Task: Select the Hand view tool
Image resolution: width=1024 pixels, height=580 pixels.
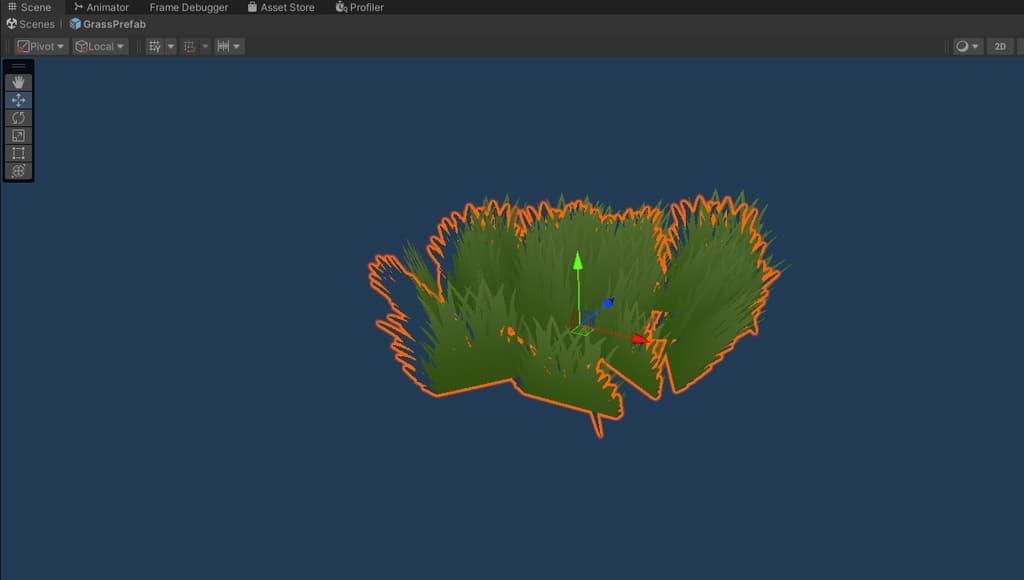Action: pos(18,83)
